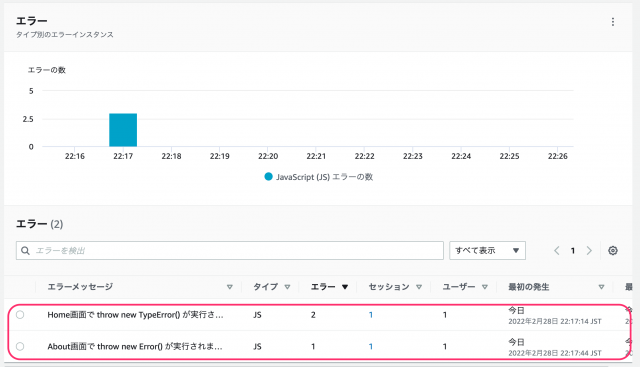Image resolution: width=640 pixels, height=367 pixels.
Task: Open table preferences gear icon
Action: (x=613, y=251)
